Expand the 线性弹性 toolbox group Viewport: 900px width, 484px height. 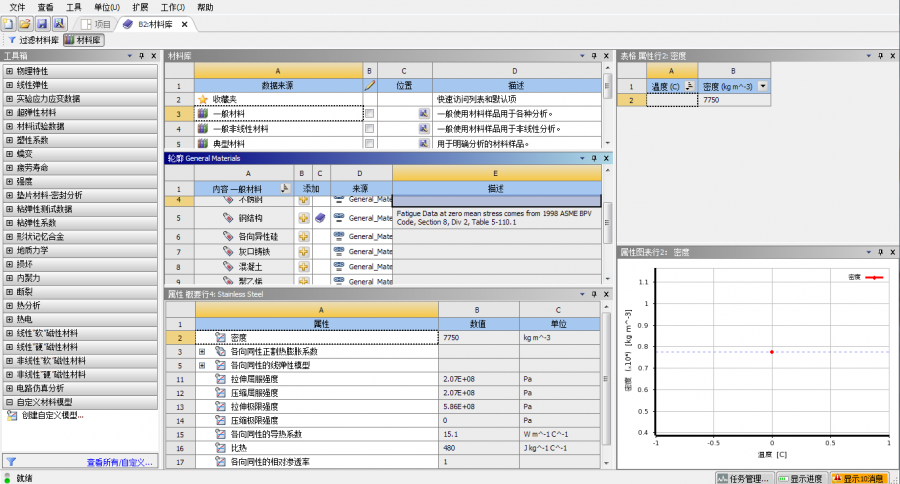[9, 85]
